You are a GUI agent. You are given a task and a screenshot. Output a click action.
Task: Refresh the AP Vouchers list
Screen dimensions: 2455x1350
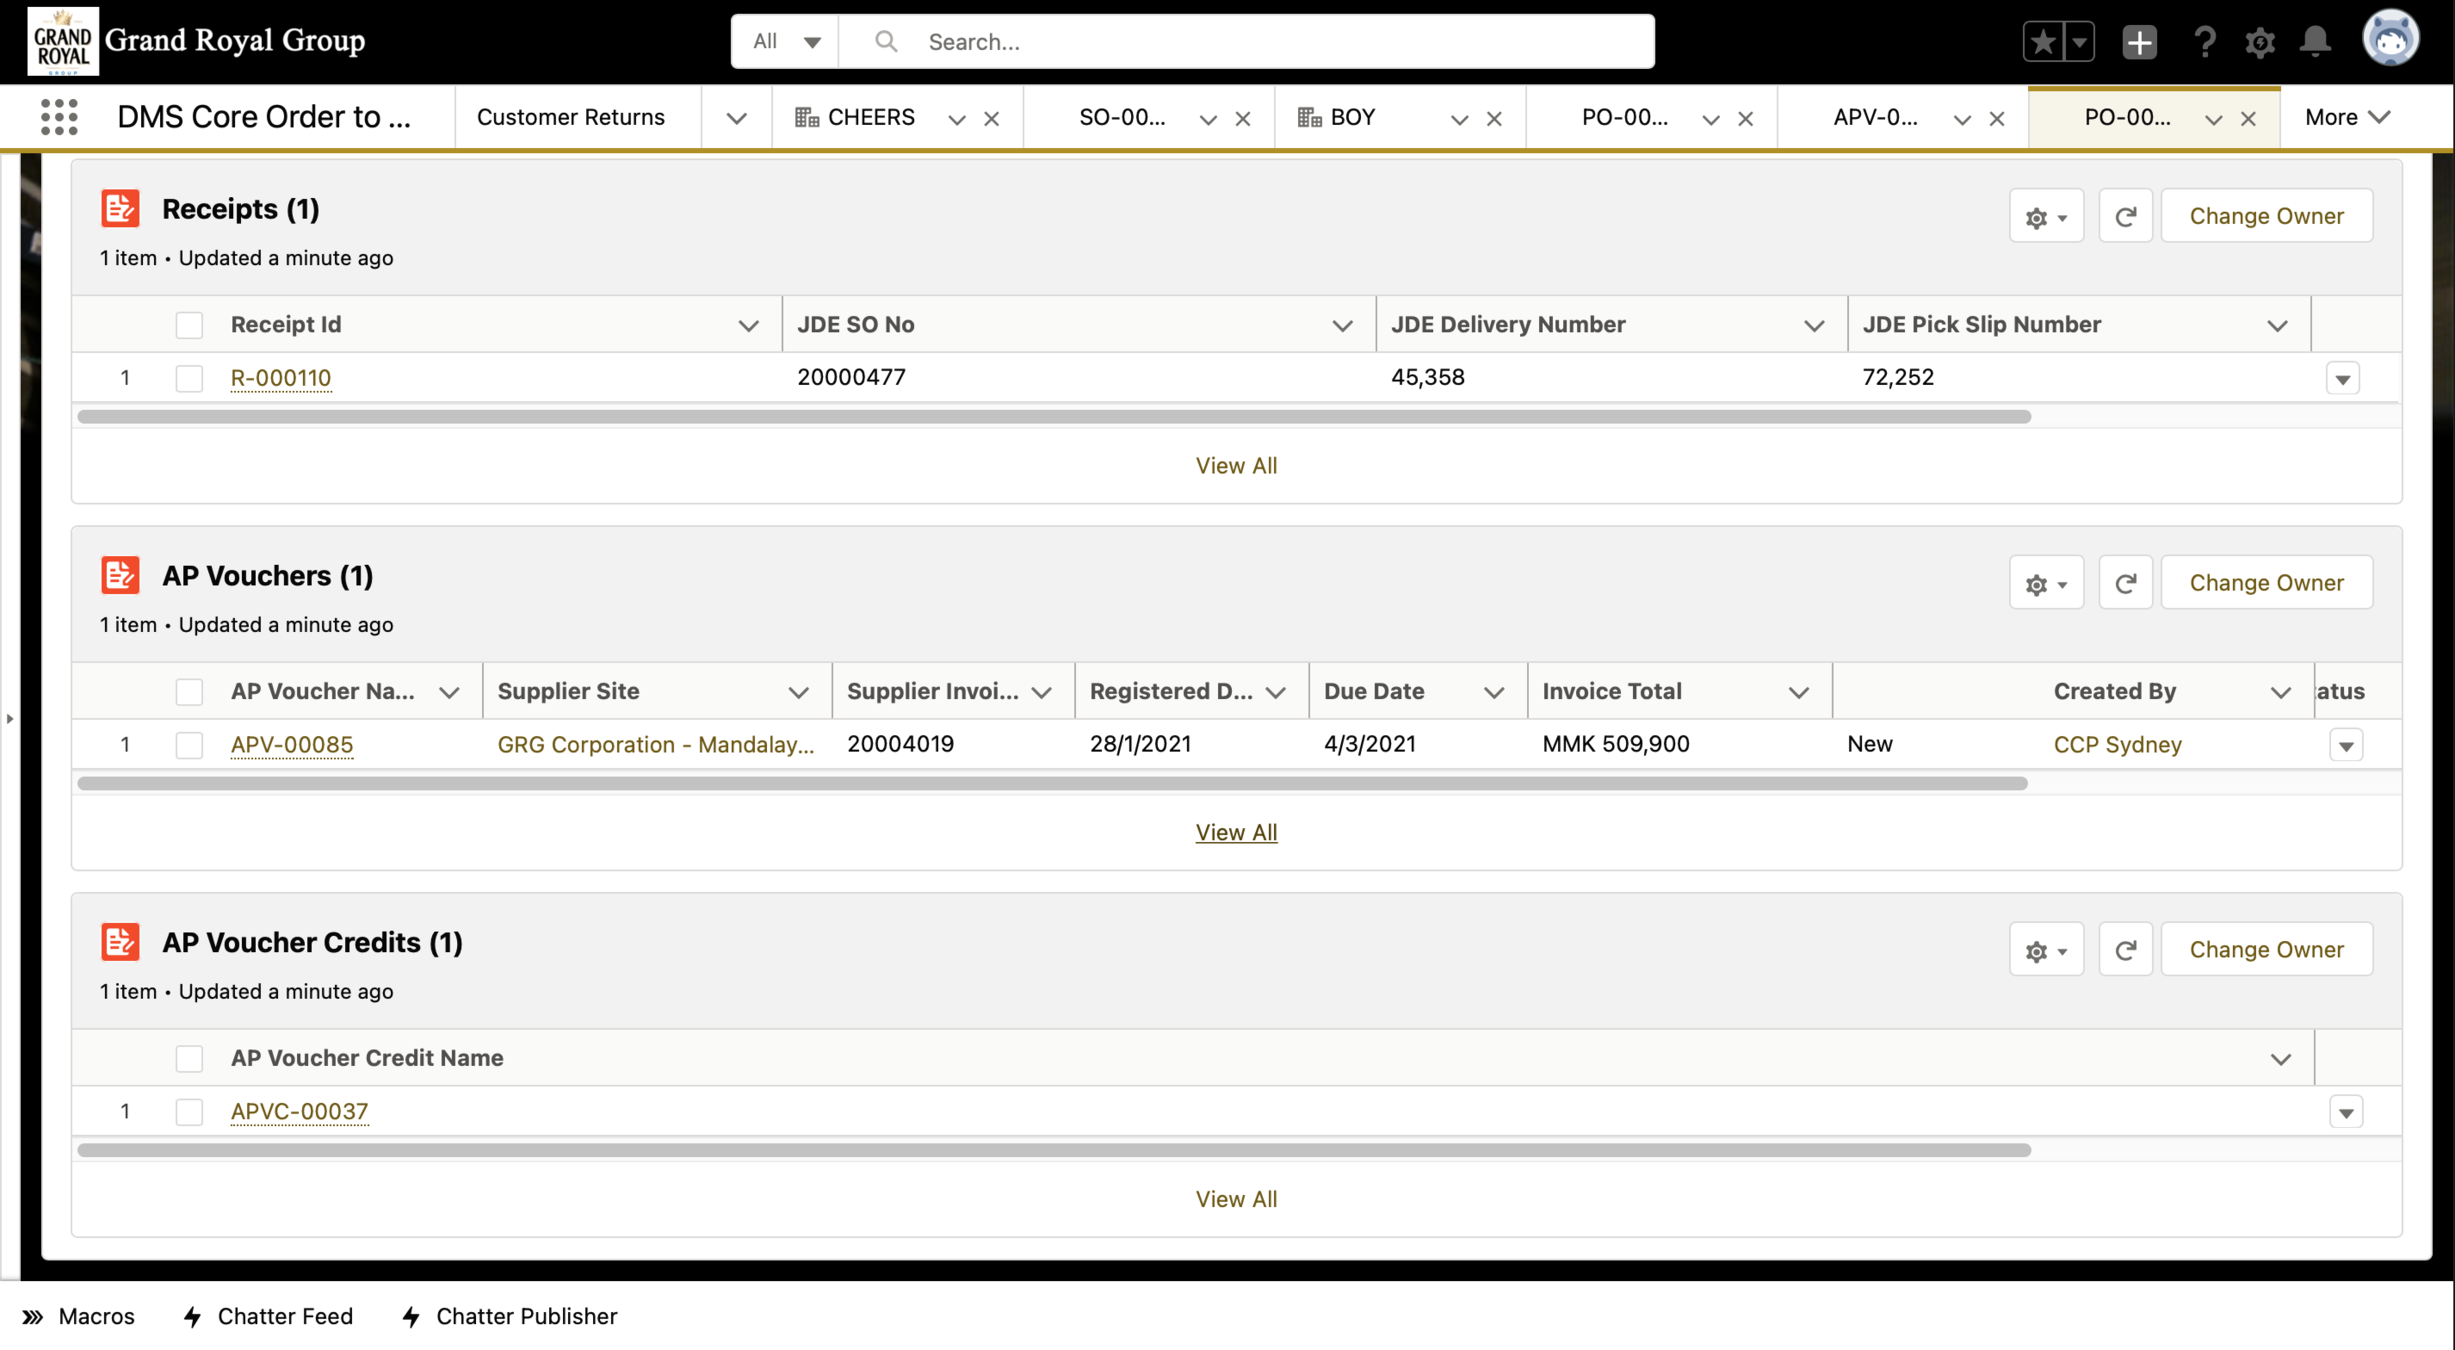[x=2125, y=583]
